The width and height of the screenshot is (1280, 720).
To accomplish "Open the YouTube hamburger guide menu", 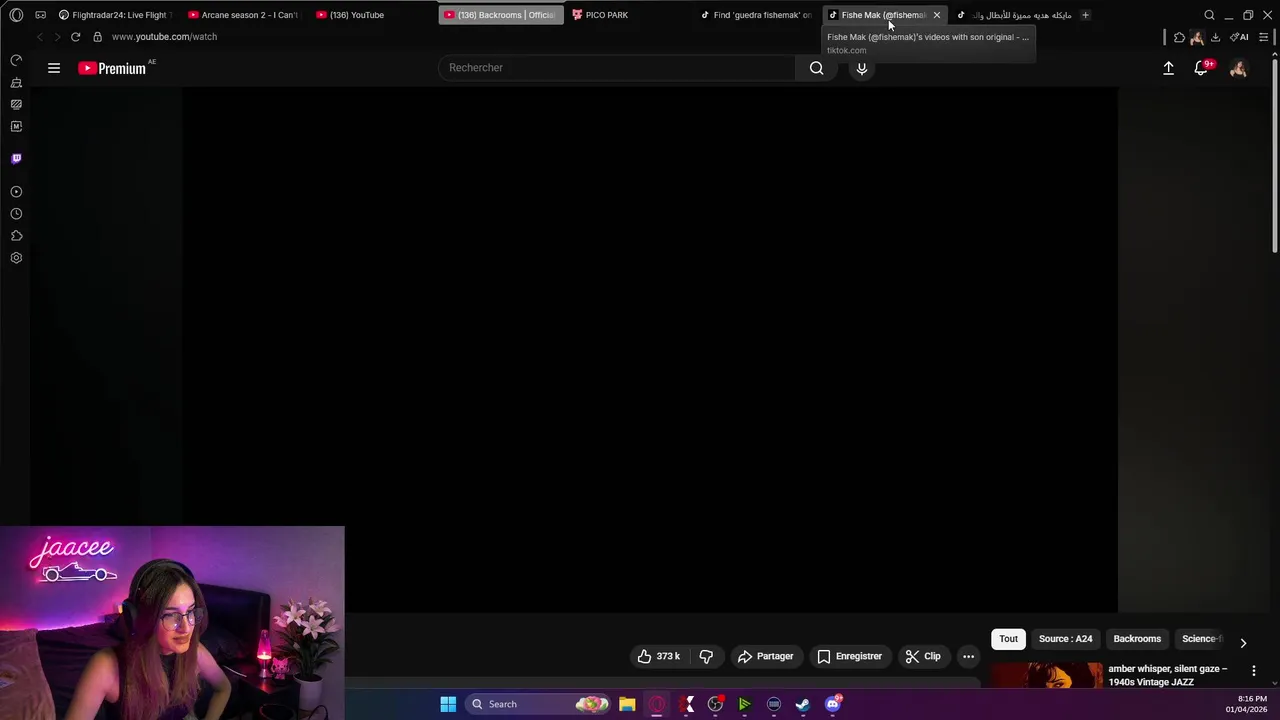I will click(54, 68).
